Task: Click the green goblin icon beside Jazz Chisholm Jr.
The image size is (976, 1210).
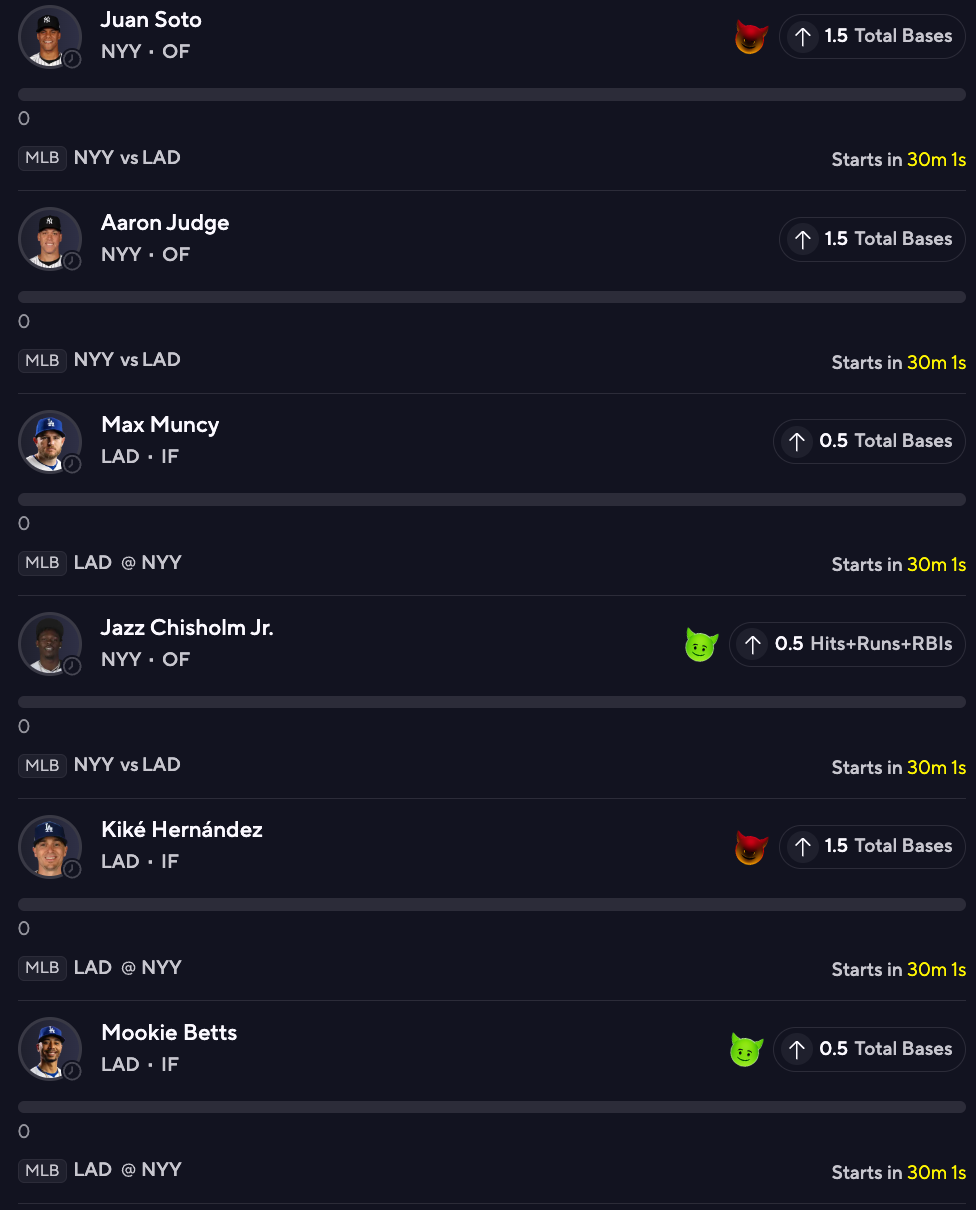Action: coord(701,645)
